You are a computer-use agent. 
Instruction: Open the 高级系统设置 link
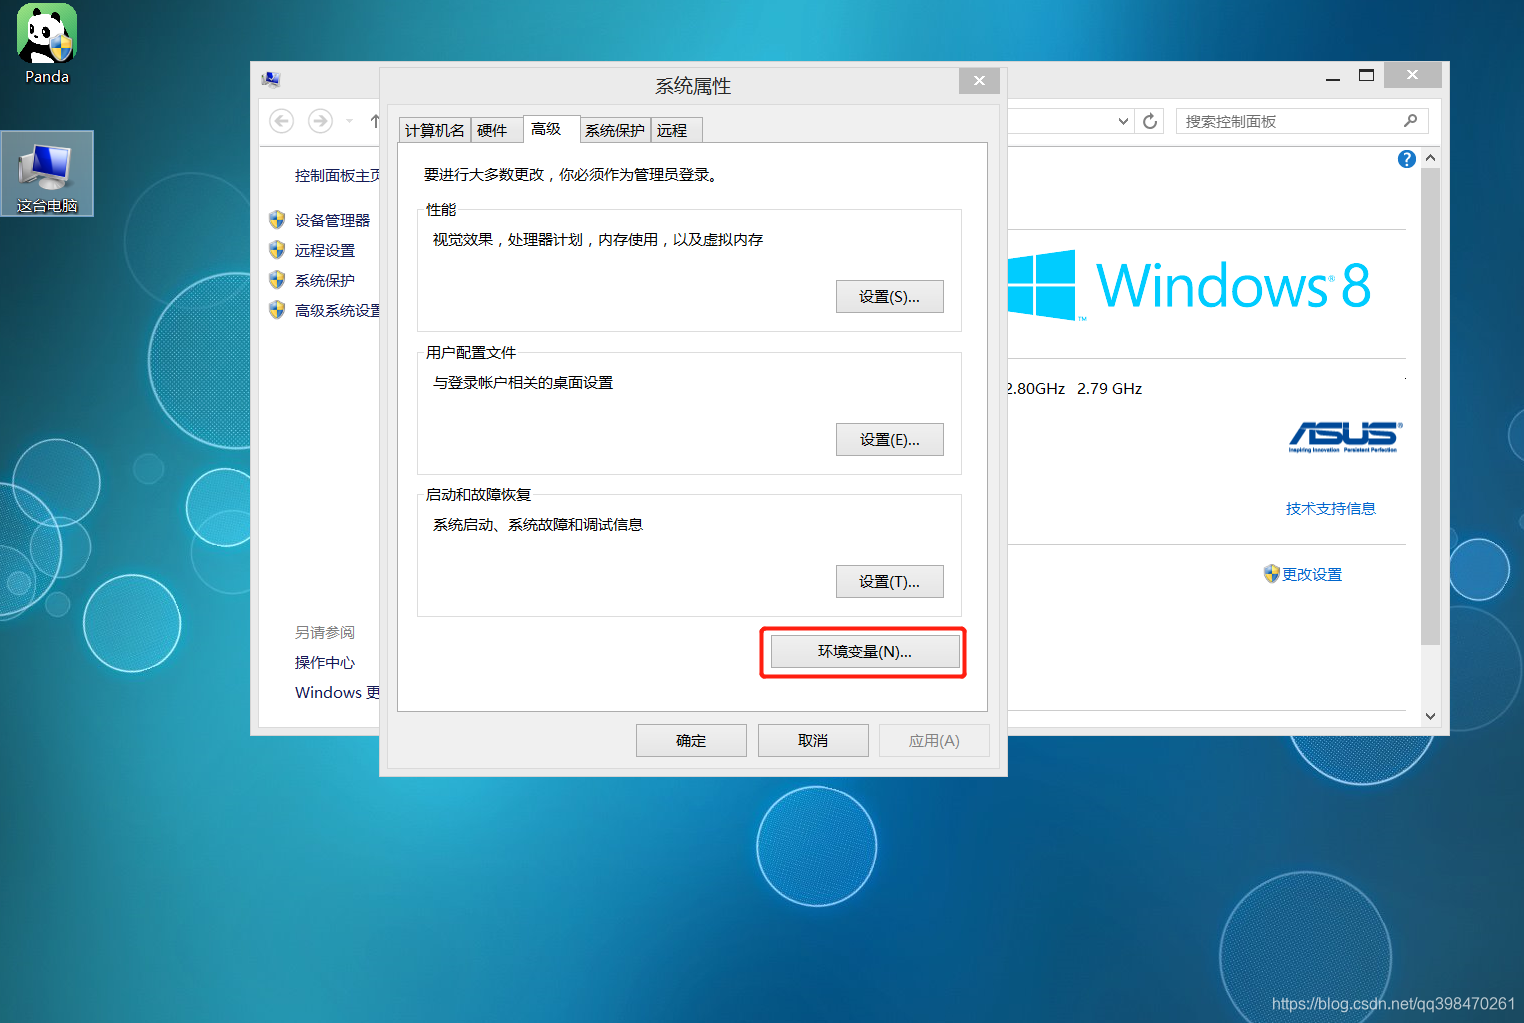(337, 310)
